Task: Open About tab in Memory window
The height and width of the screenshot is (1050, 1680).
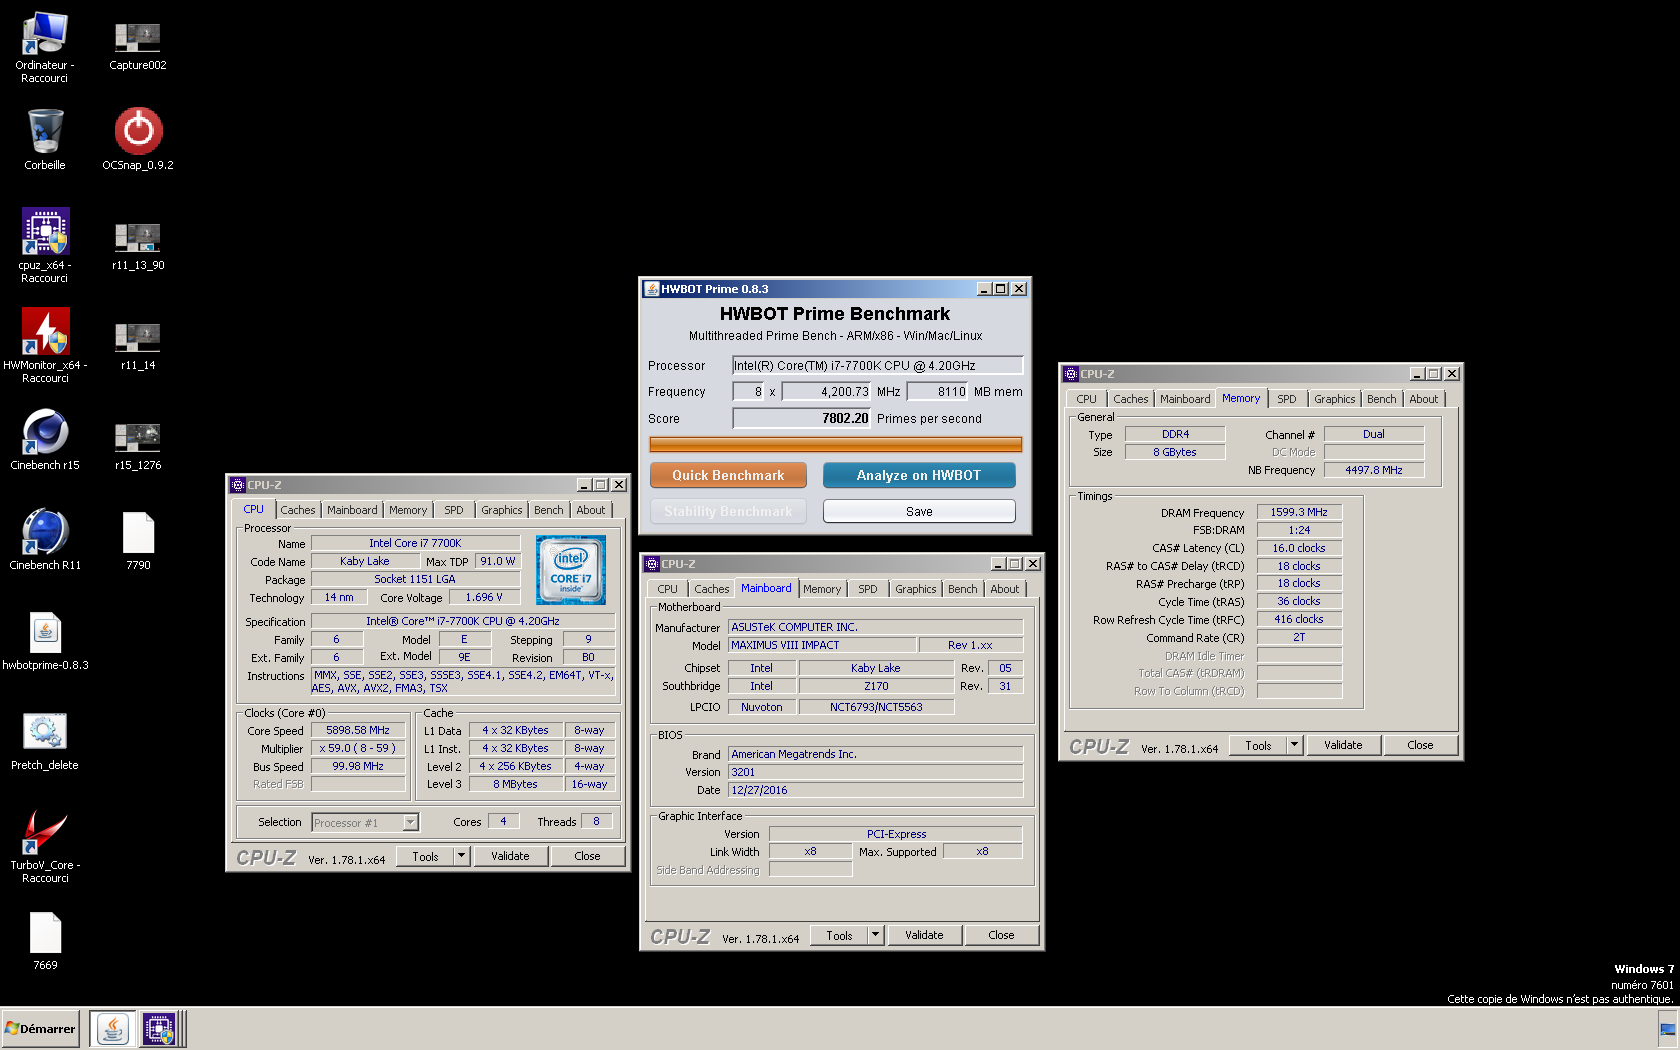Action: [1423, 399]
